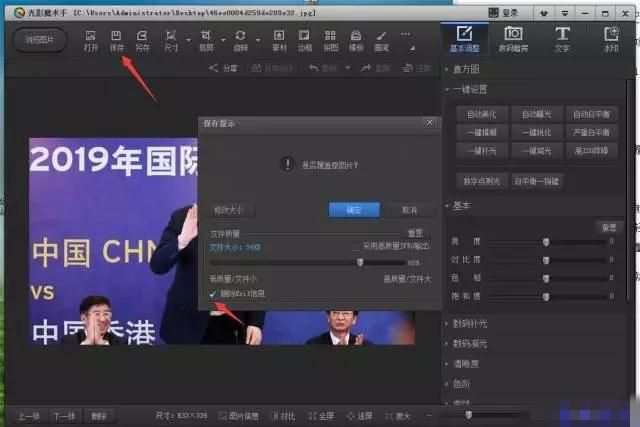Expand the small toolbar corner triangle

(412, 48)
